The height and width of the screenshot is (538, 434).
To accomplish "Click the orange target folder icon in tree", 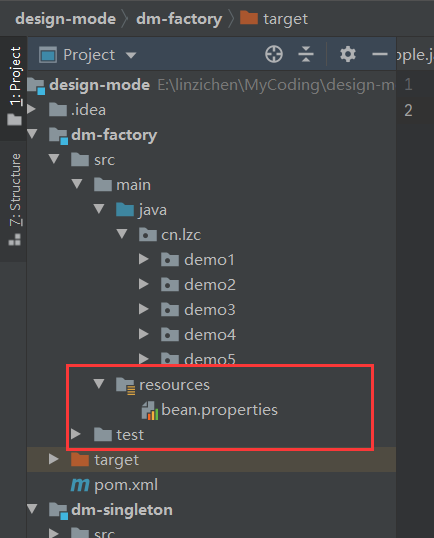I will 80,460.
